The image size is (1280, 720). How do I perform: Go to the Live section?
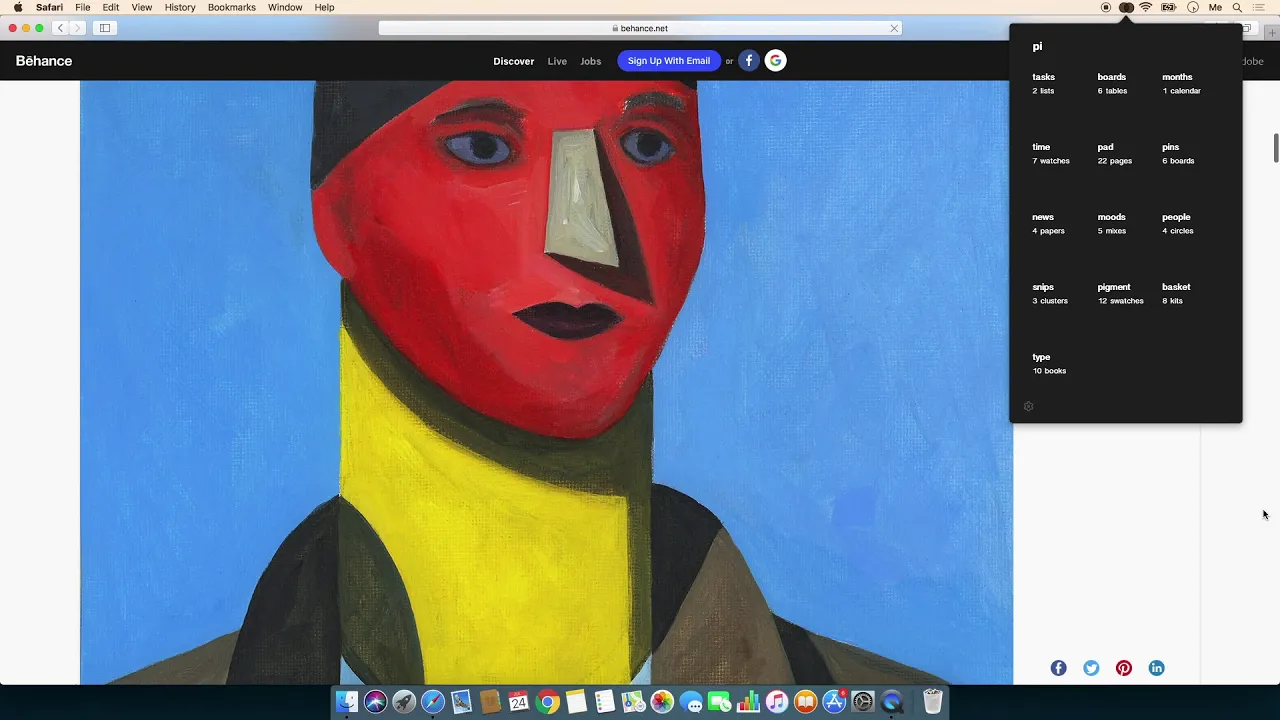tap(557, 61)
